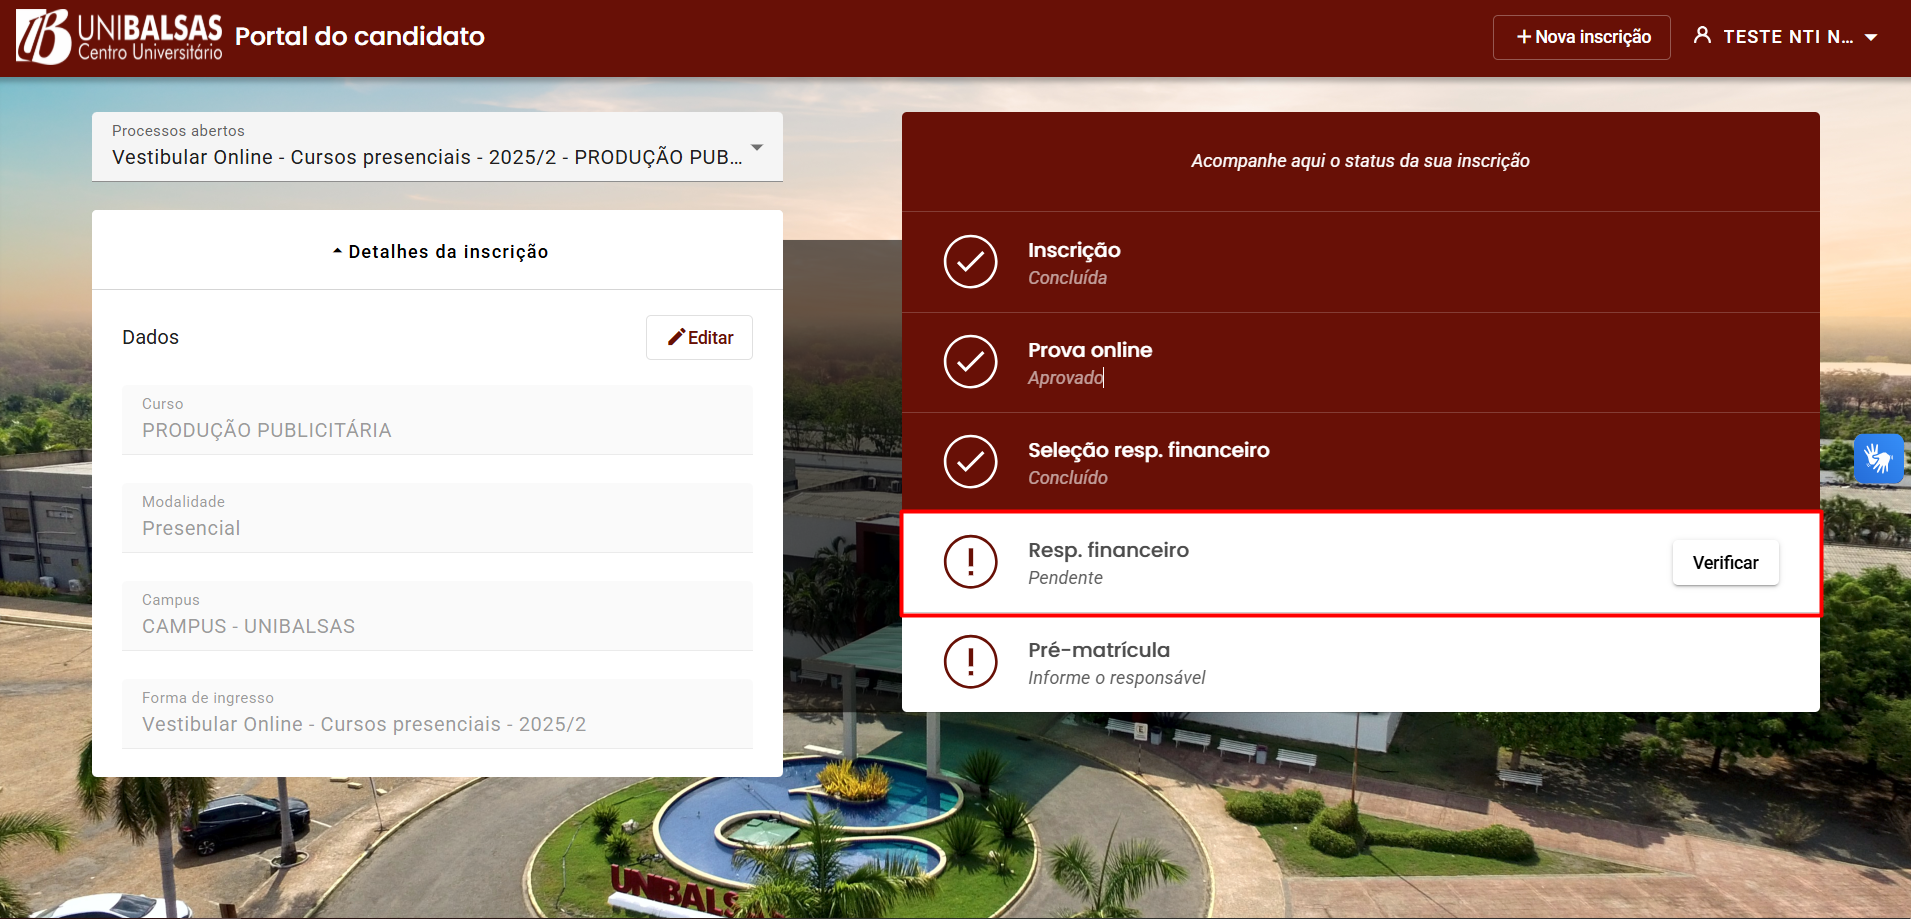This screenshot has height=919, width=1911.
Task: Open the Processos abertos dropdown
Action: (437, 147)
